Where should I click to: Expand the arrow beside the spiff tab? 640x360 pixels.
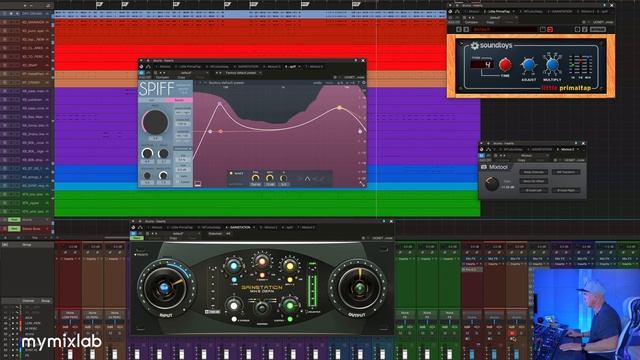(x=299, y=67)
